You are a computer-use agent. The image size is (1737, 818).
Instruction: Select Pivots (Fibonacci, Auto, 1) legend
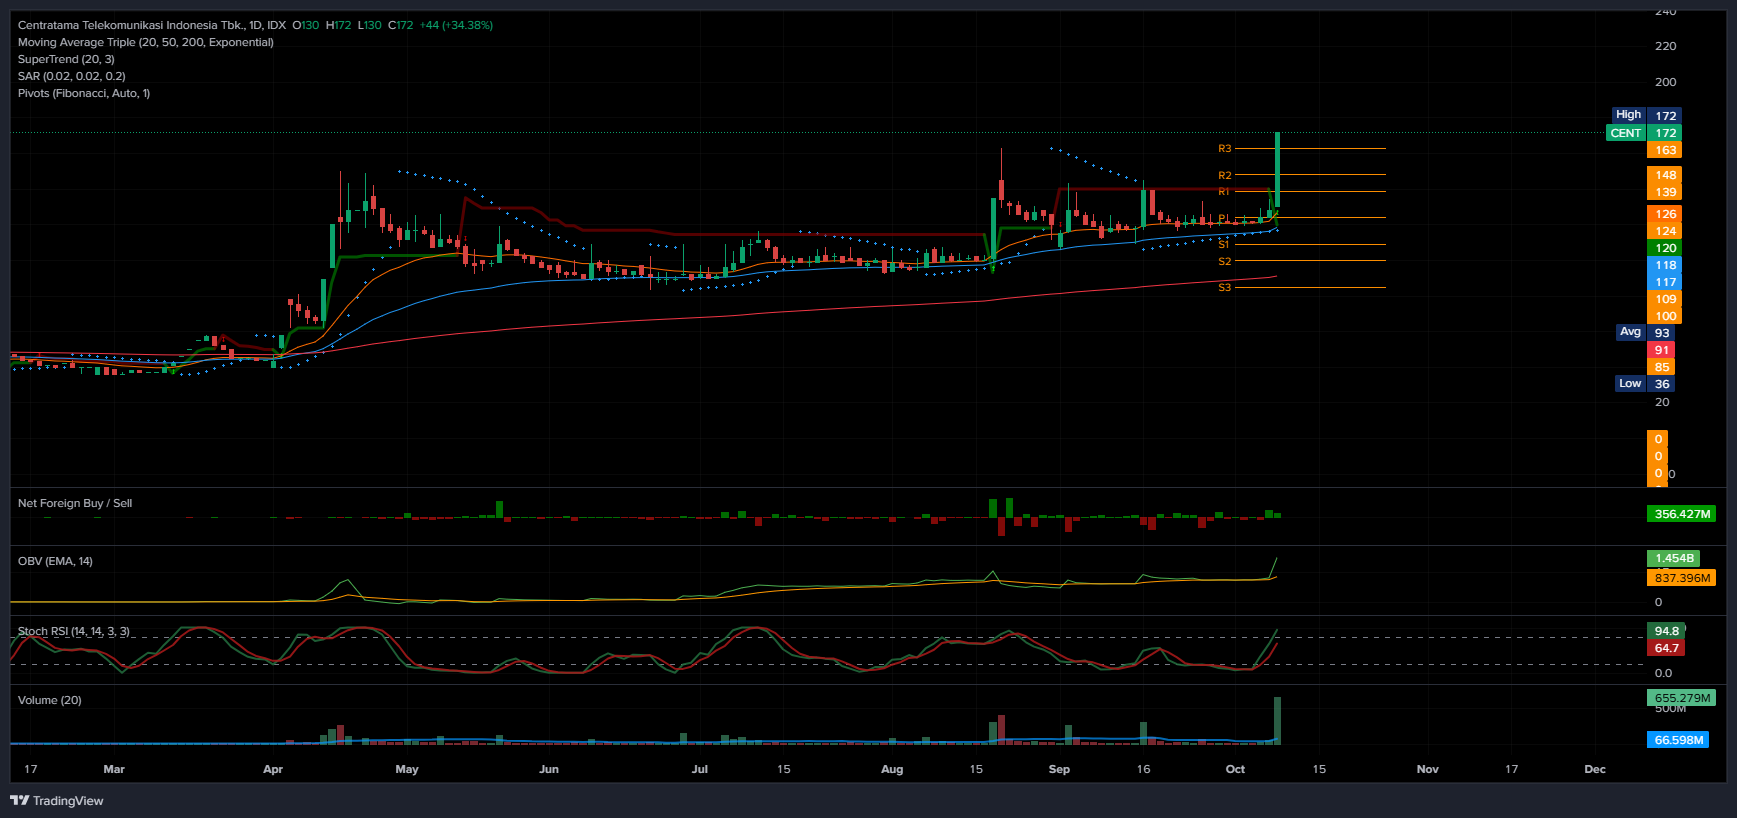tap(84, 93)
